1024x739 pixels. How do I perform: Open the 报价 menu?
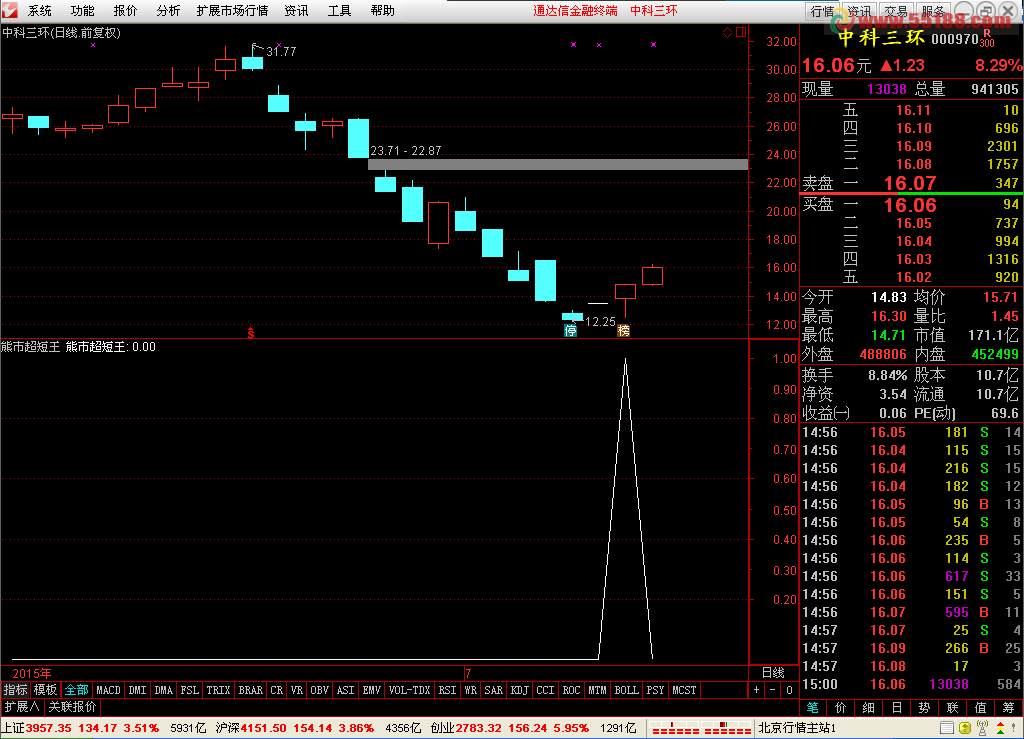(x=125, y=10)
